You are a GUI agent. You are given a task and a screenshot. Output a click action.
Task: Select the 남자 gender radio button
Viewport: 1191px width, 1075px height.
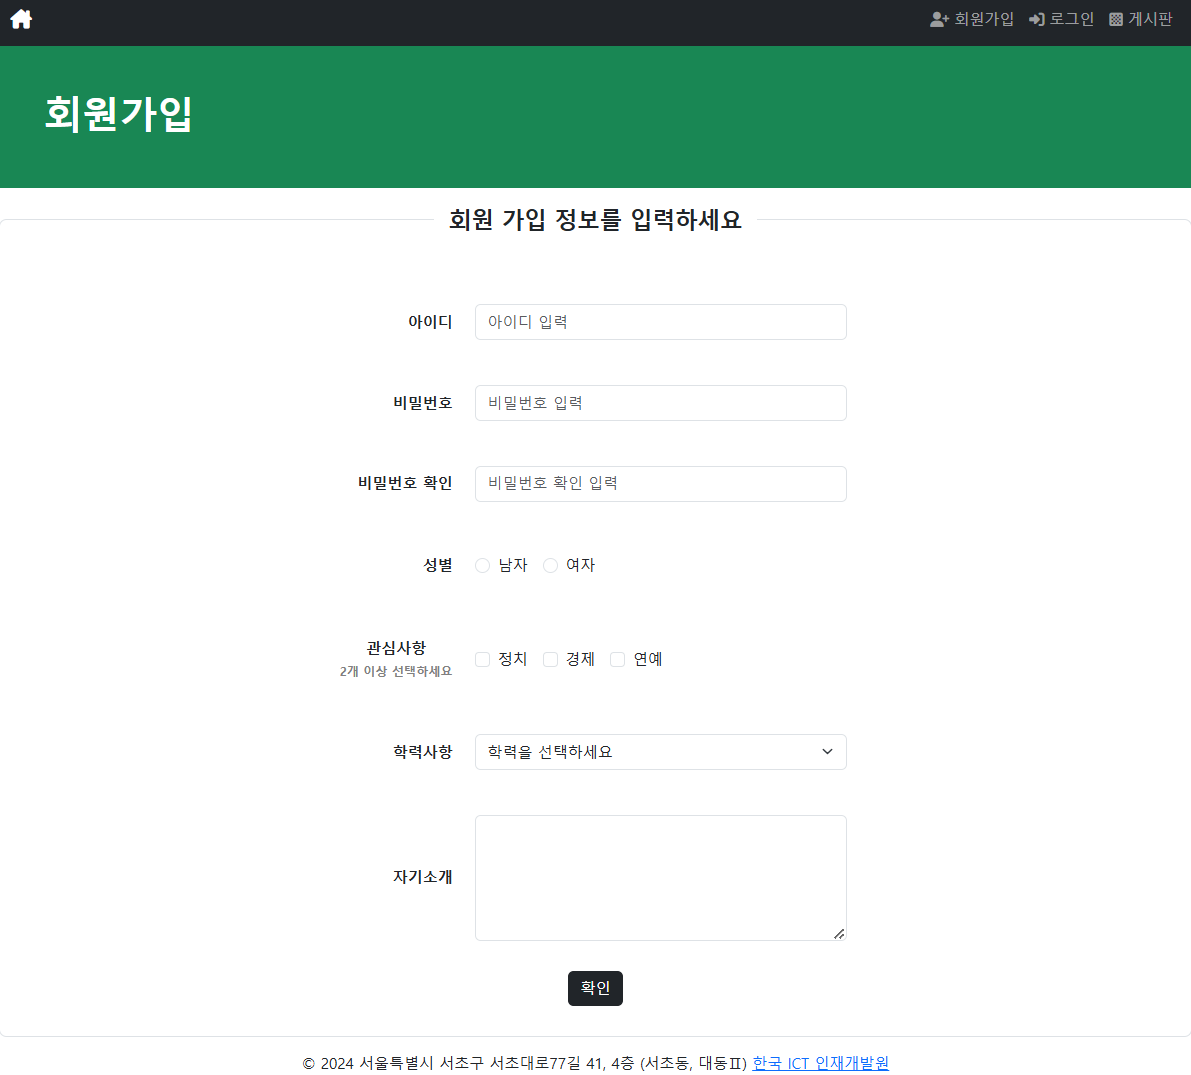pyautogui.click(x=482, y=566)
